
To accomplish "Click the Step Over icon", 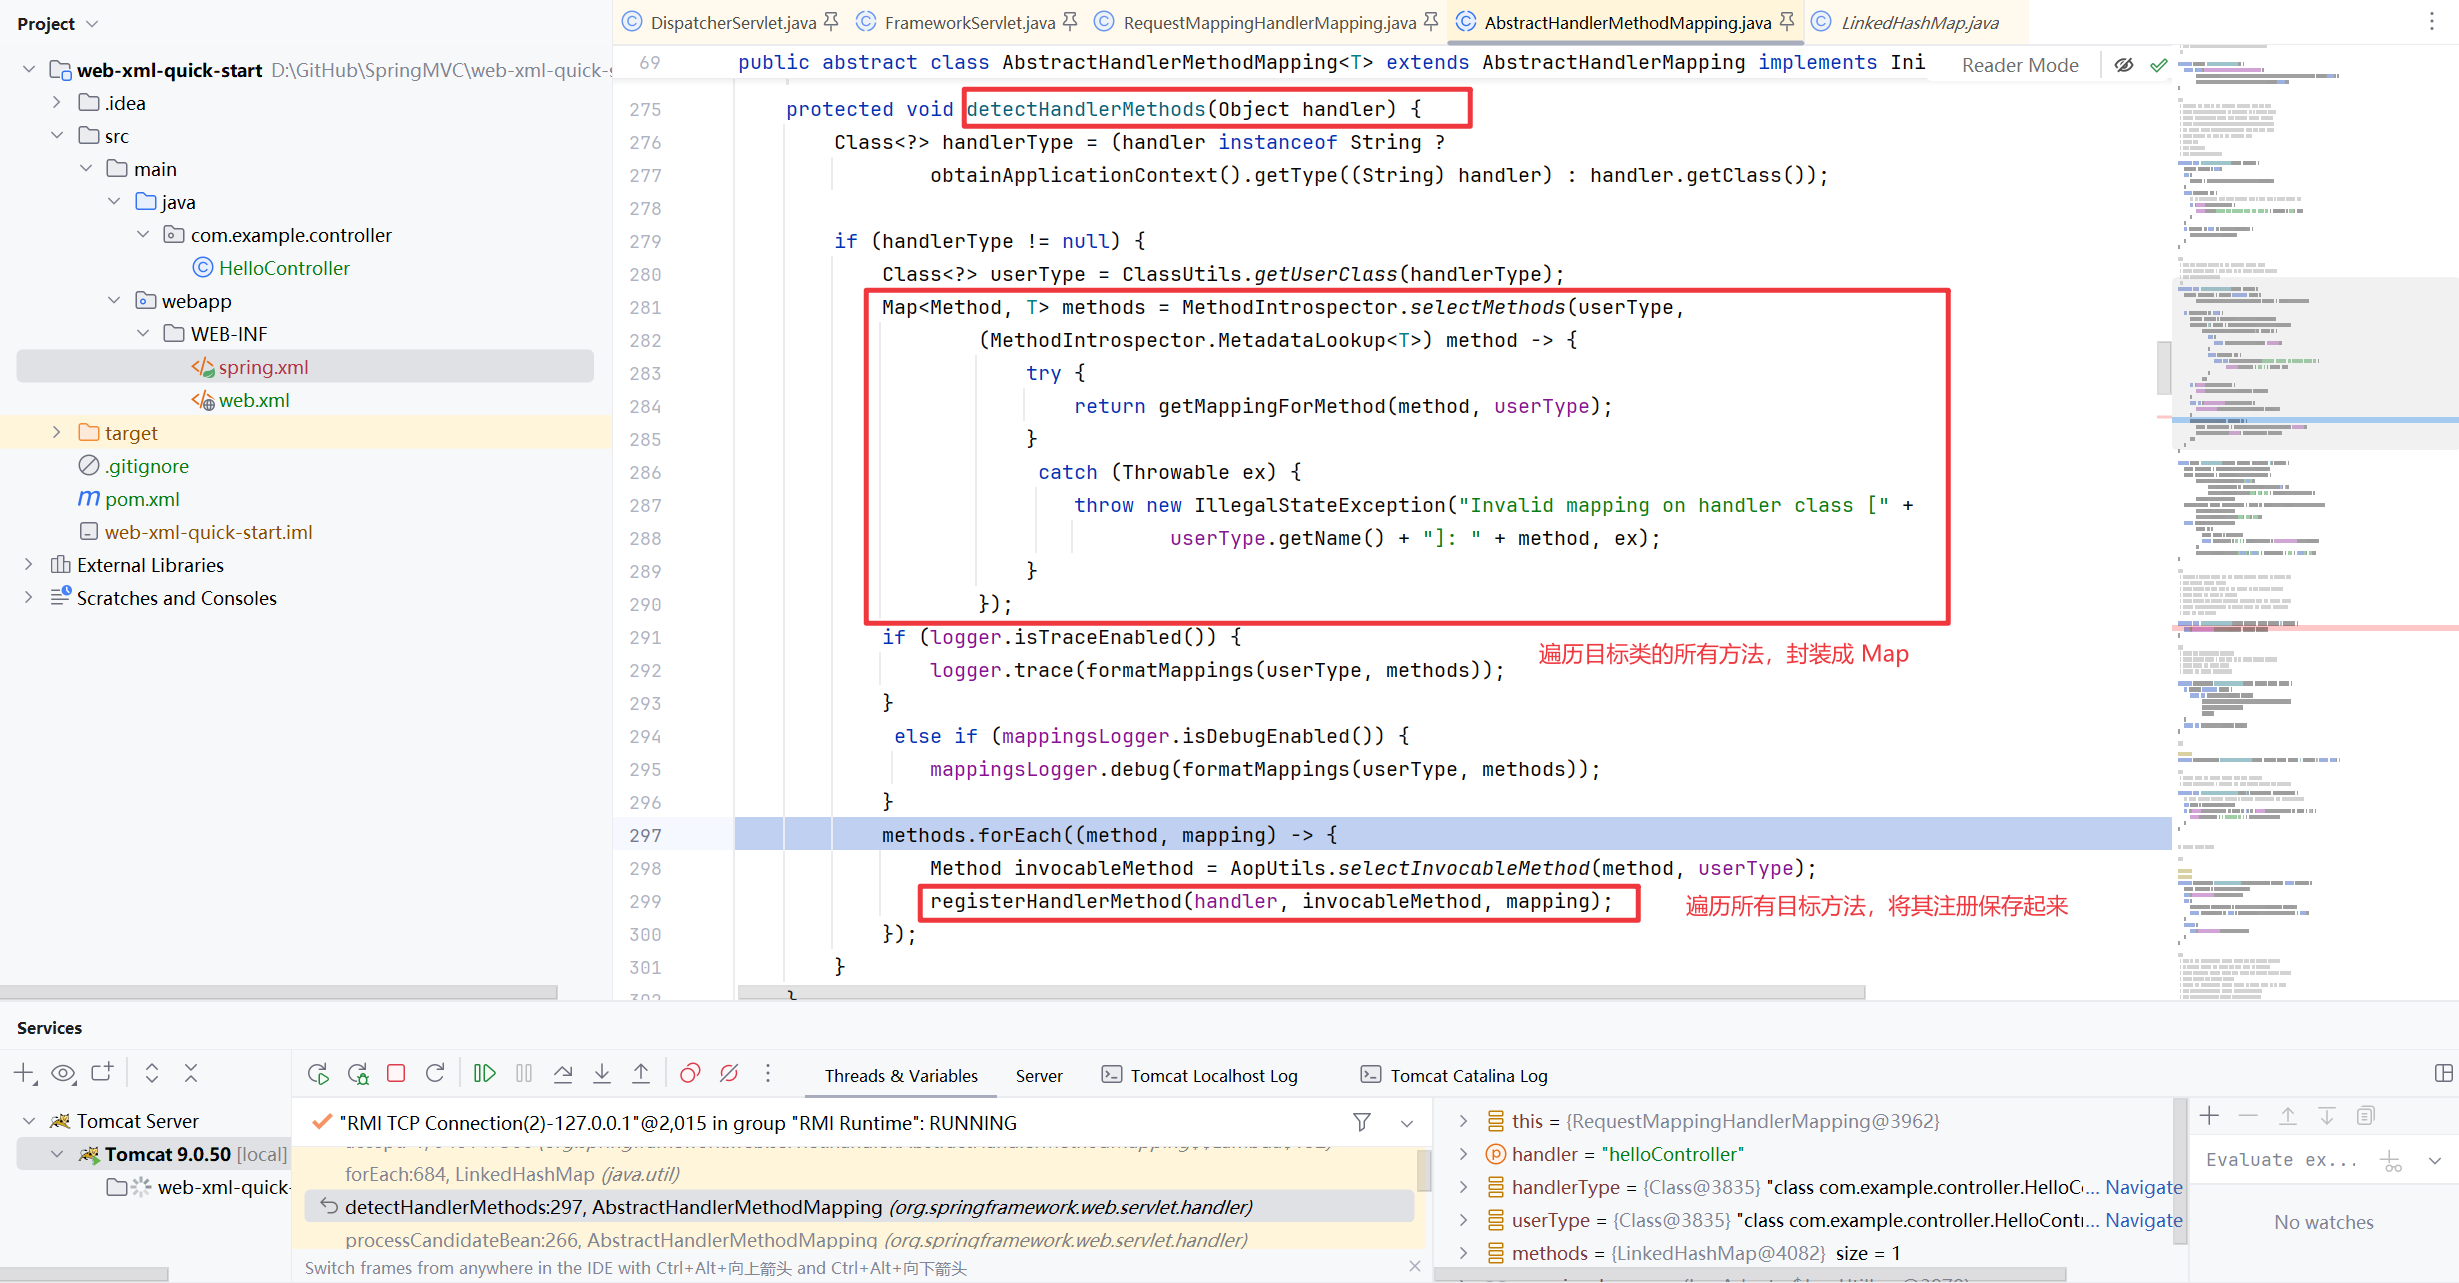I will point(563,1073).
